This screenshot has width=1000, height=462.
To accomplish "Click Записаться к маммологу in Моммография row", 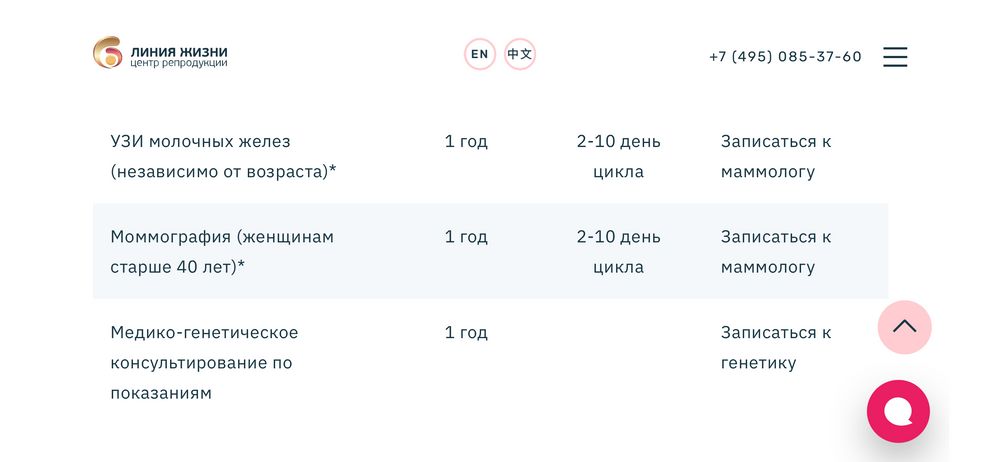I will point(775,252).
